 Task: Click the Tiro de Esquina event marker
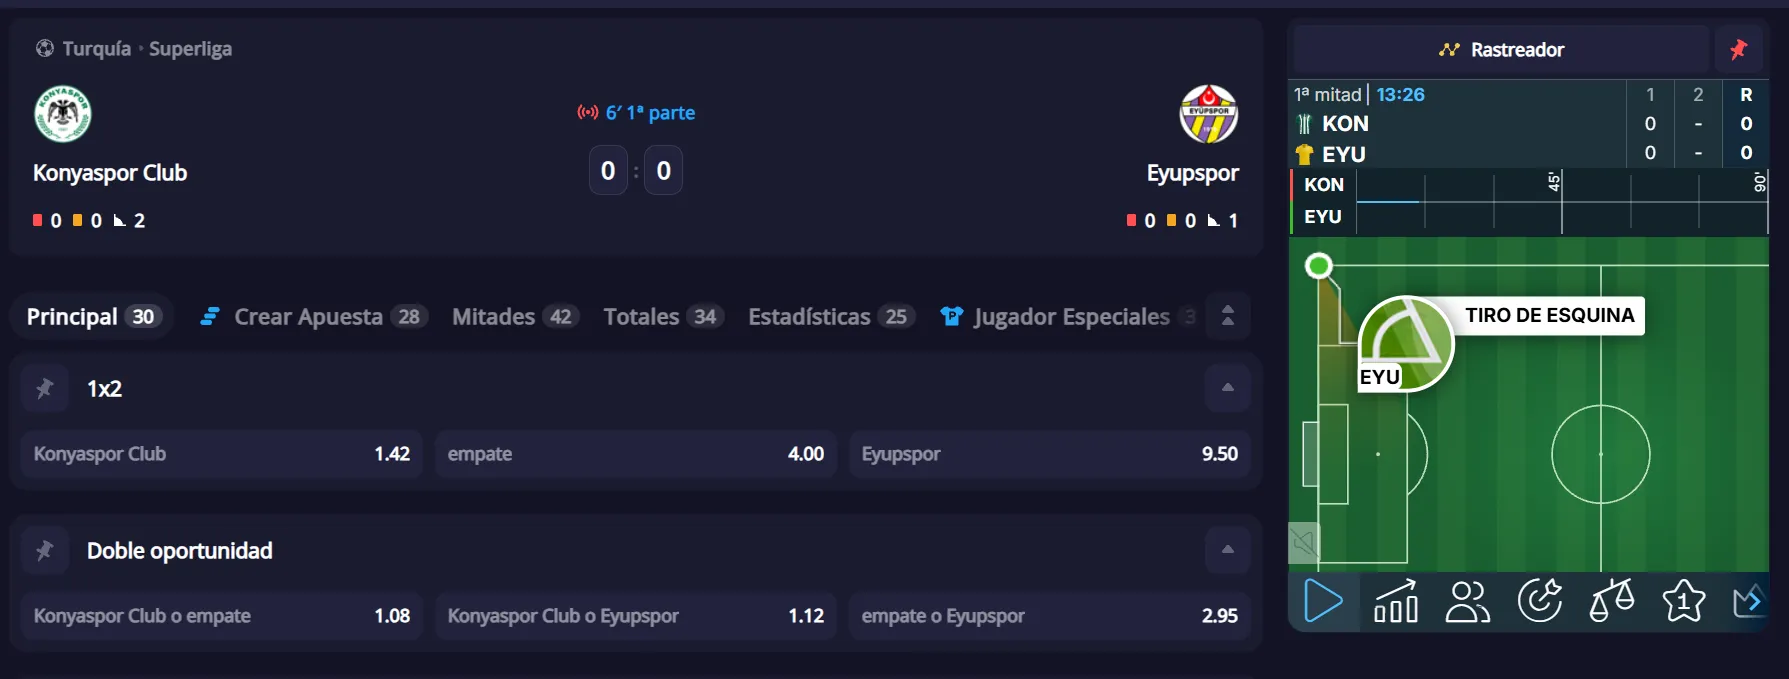(1406, 344)
